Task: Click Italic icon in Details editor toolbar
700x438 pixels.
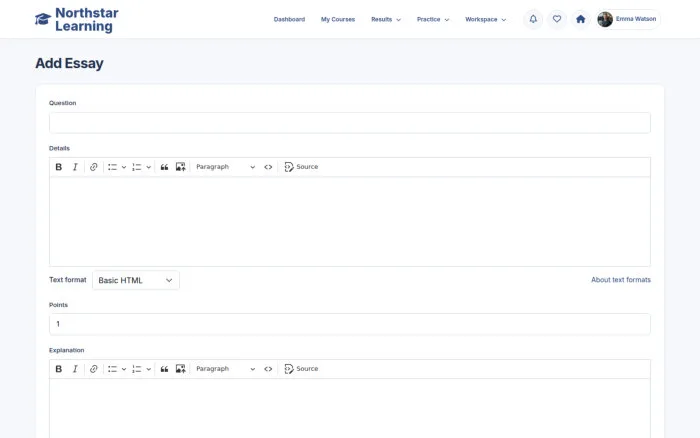Action: (75, 167)
